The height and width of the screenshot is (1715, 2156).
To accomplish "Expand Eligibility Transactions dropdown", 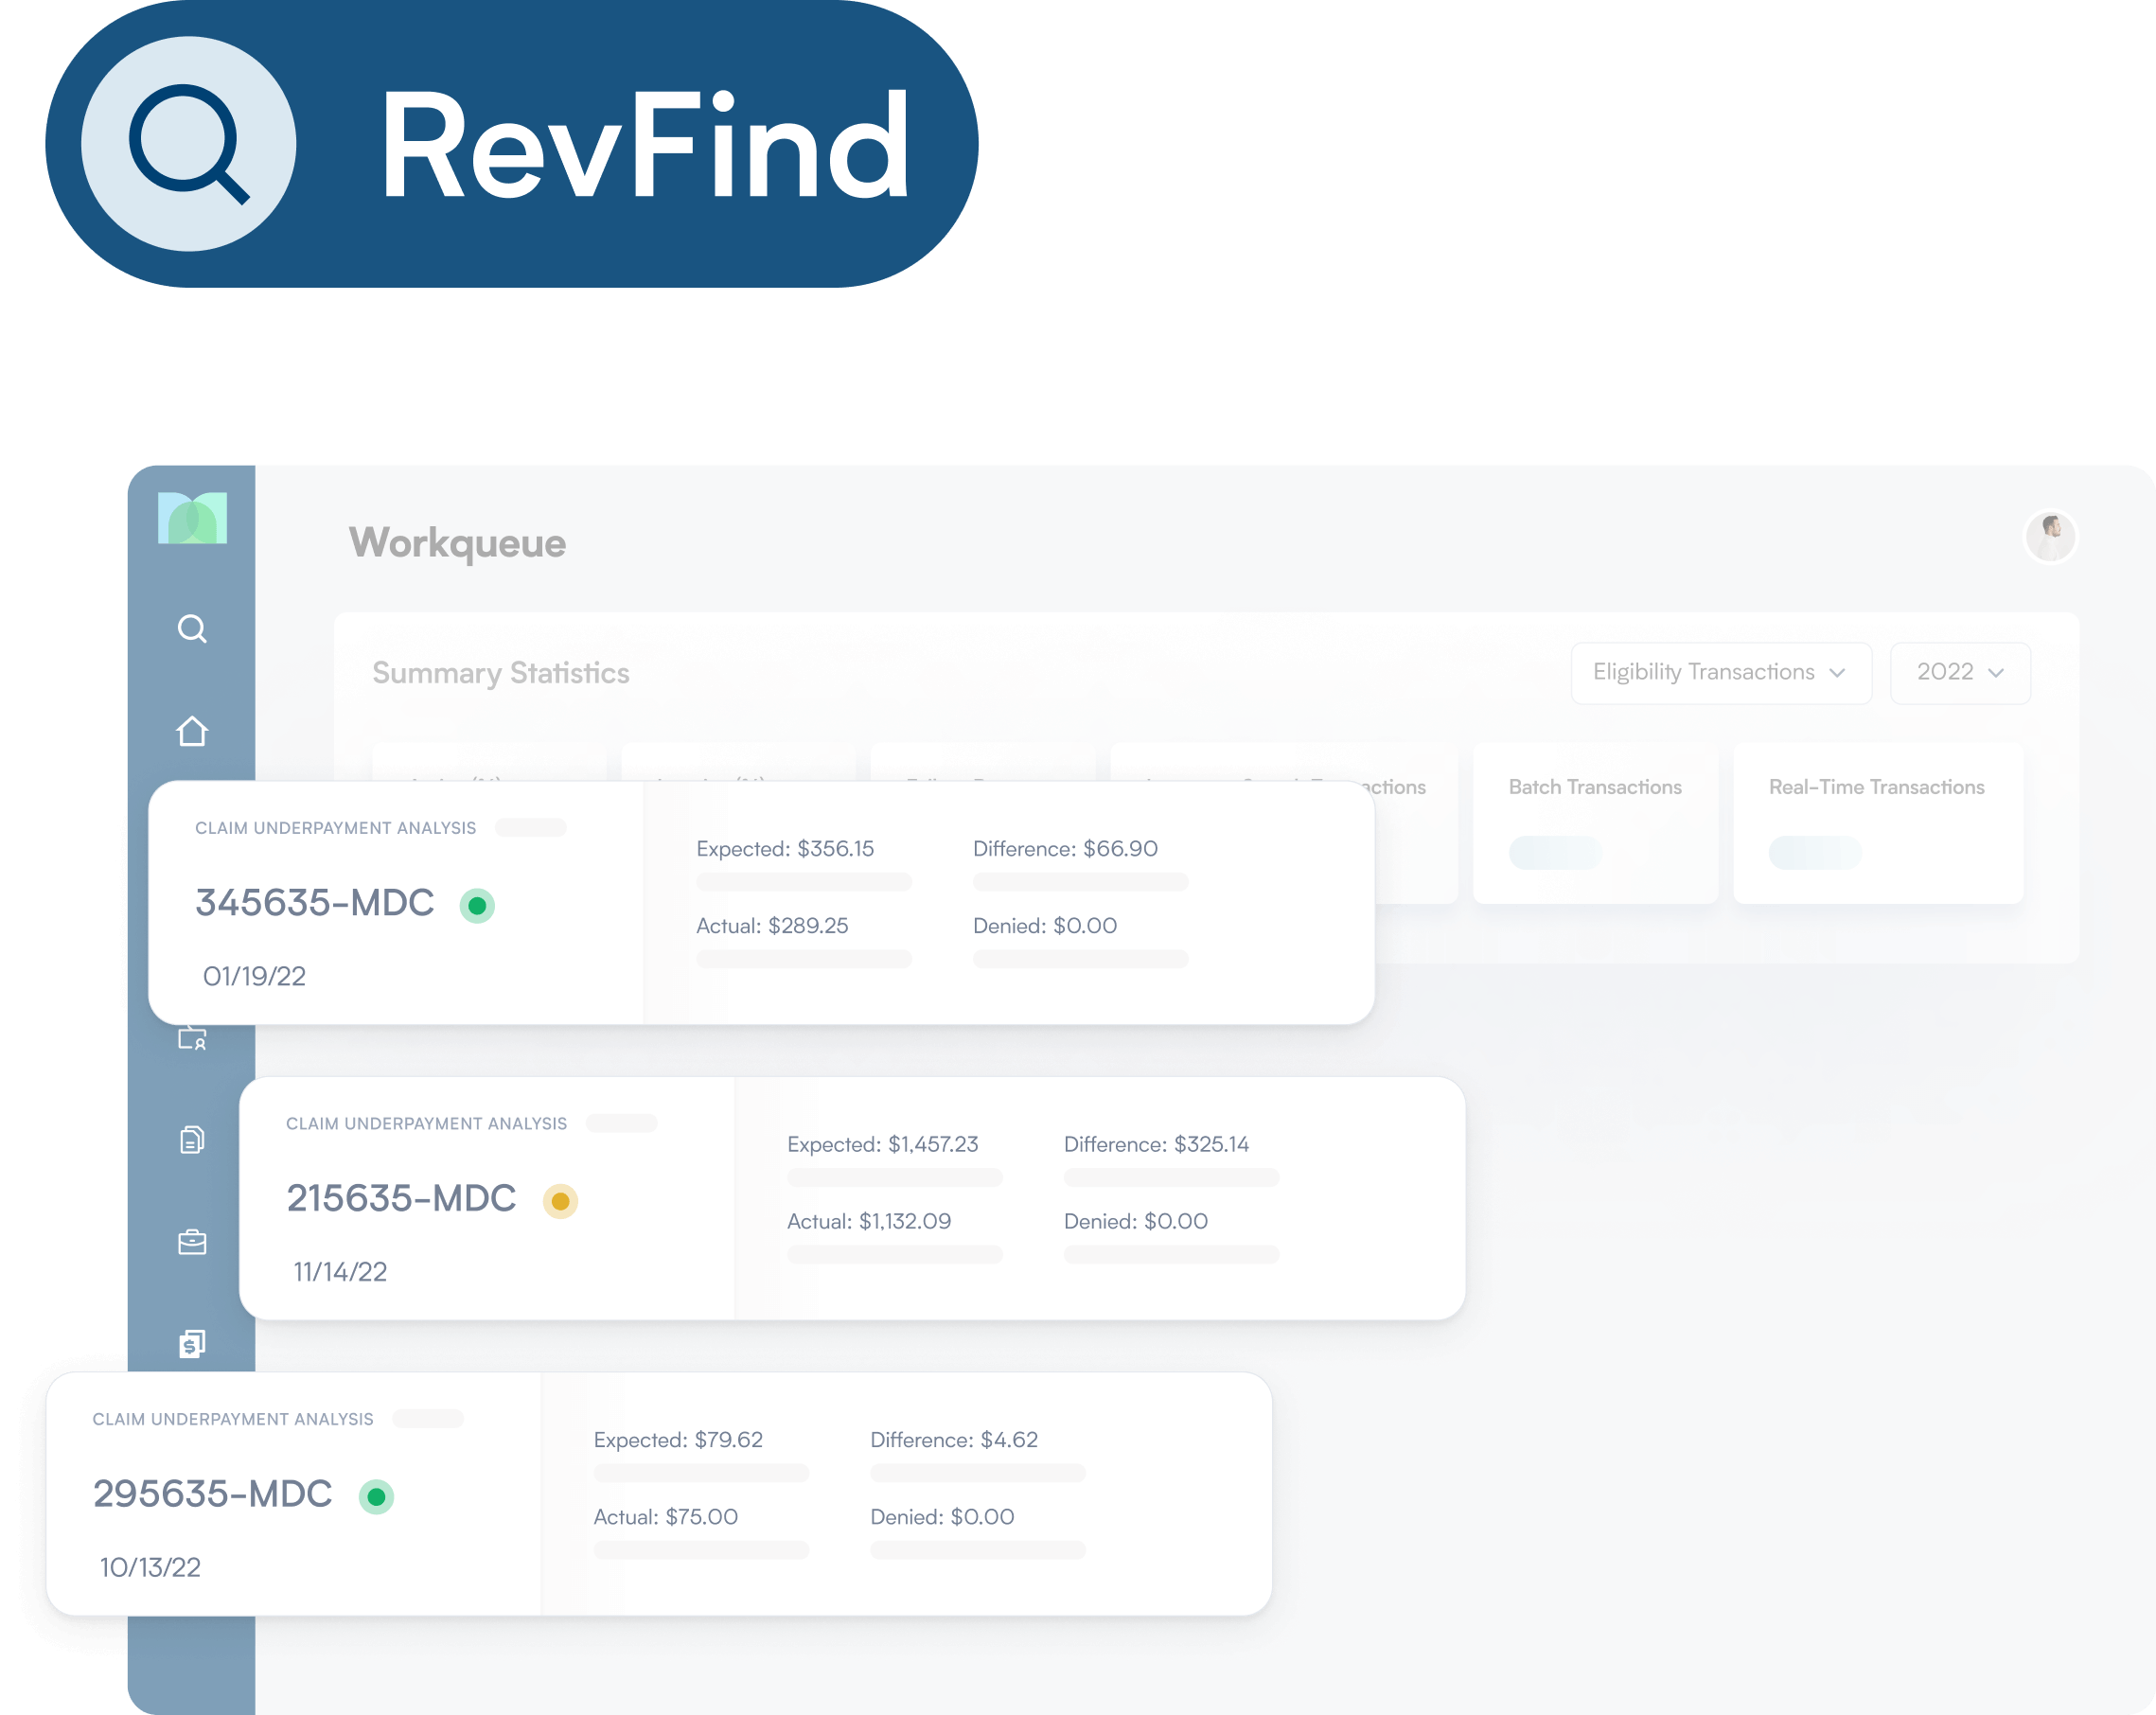I will tap(1721, 673).
